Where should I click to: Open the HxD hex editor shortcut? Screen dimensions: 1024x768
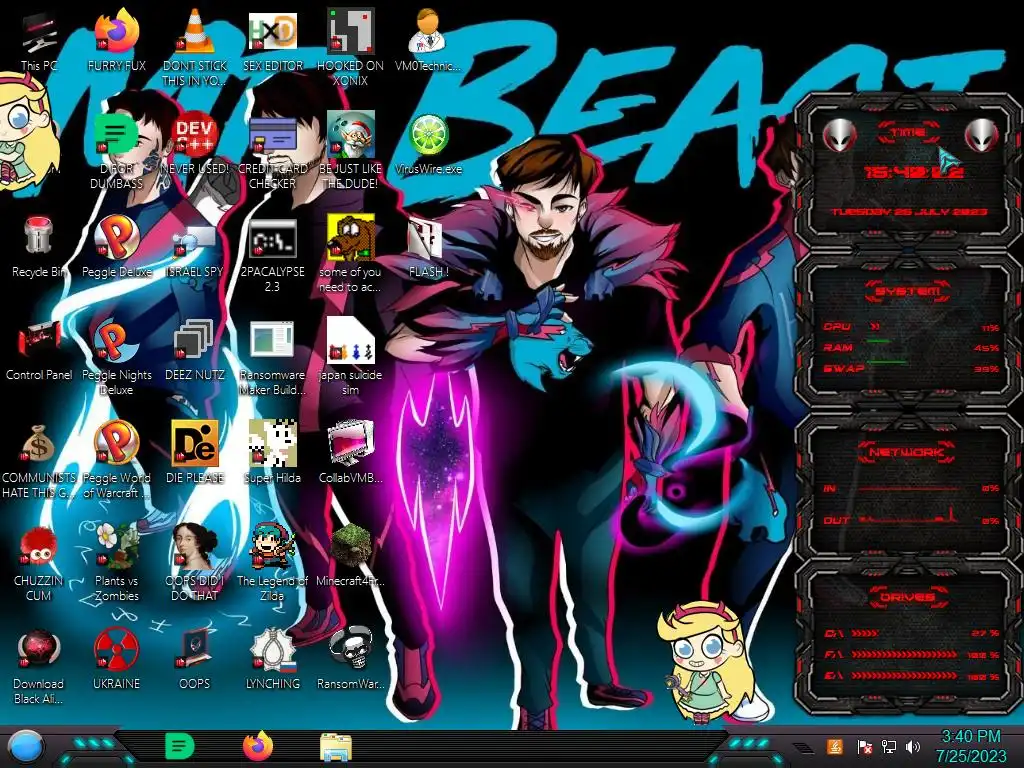[x=272, y=40]
